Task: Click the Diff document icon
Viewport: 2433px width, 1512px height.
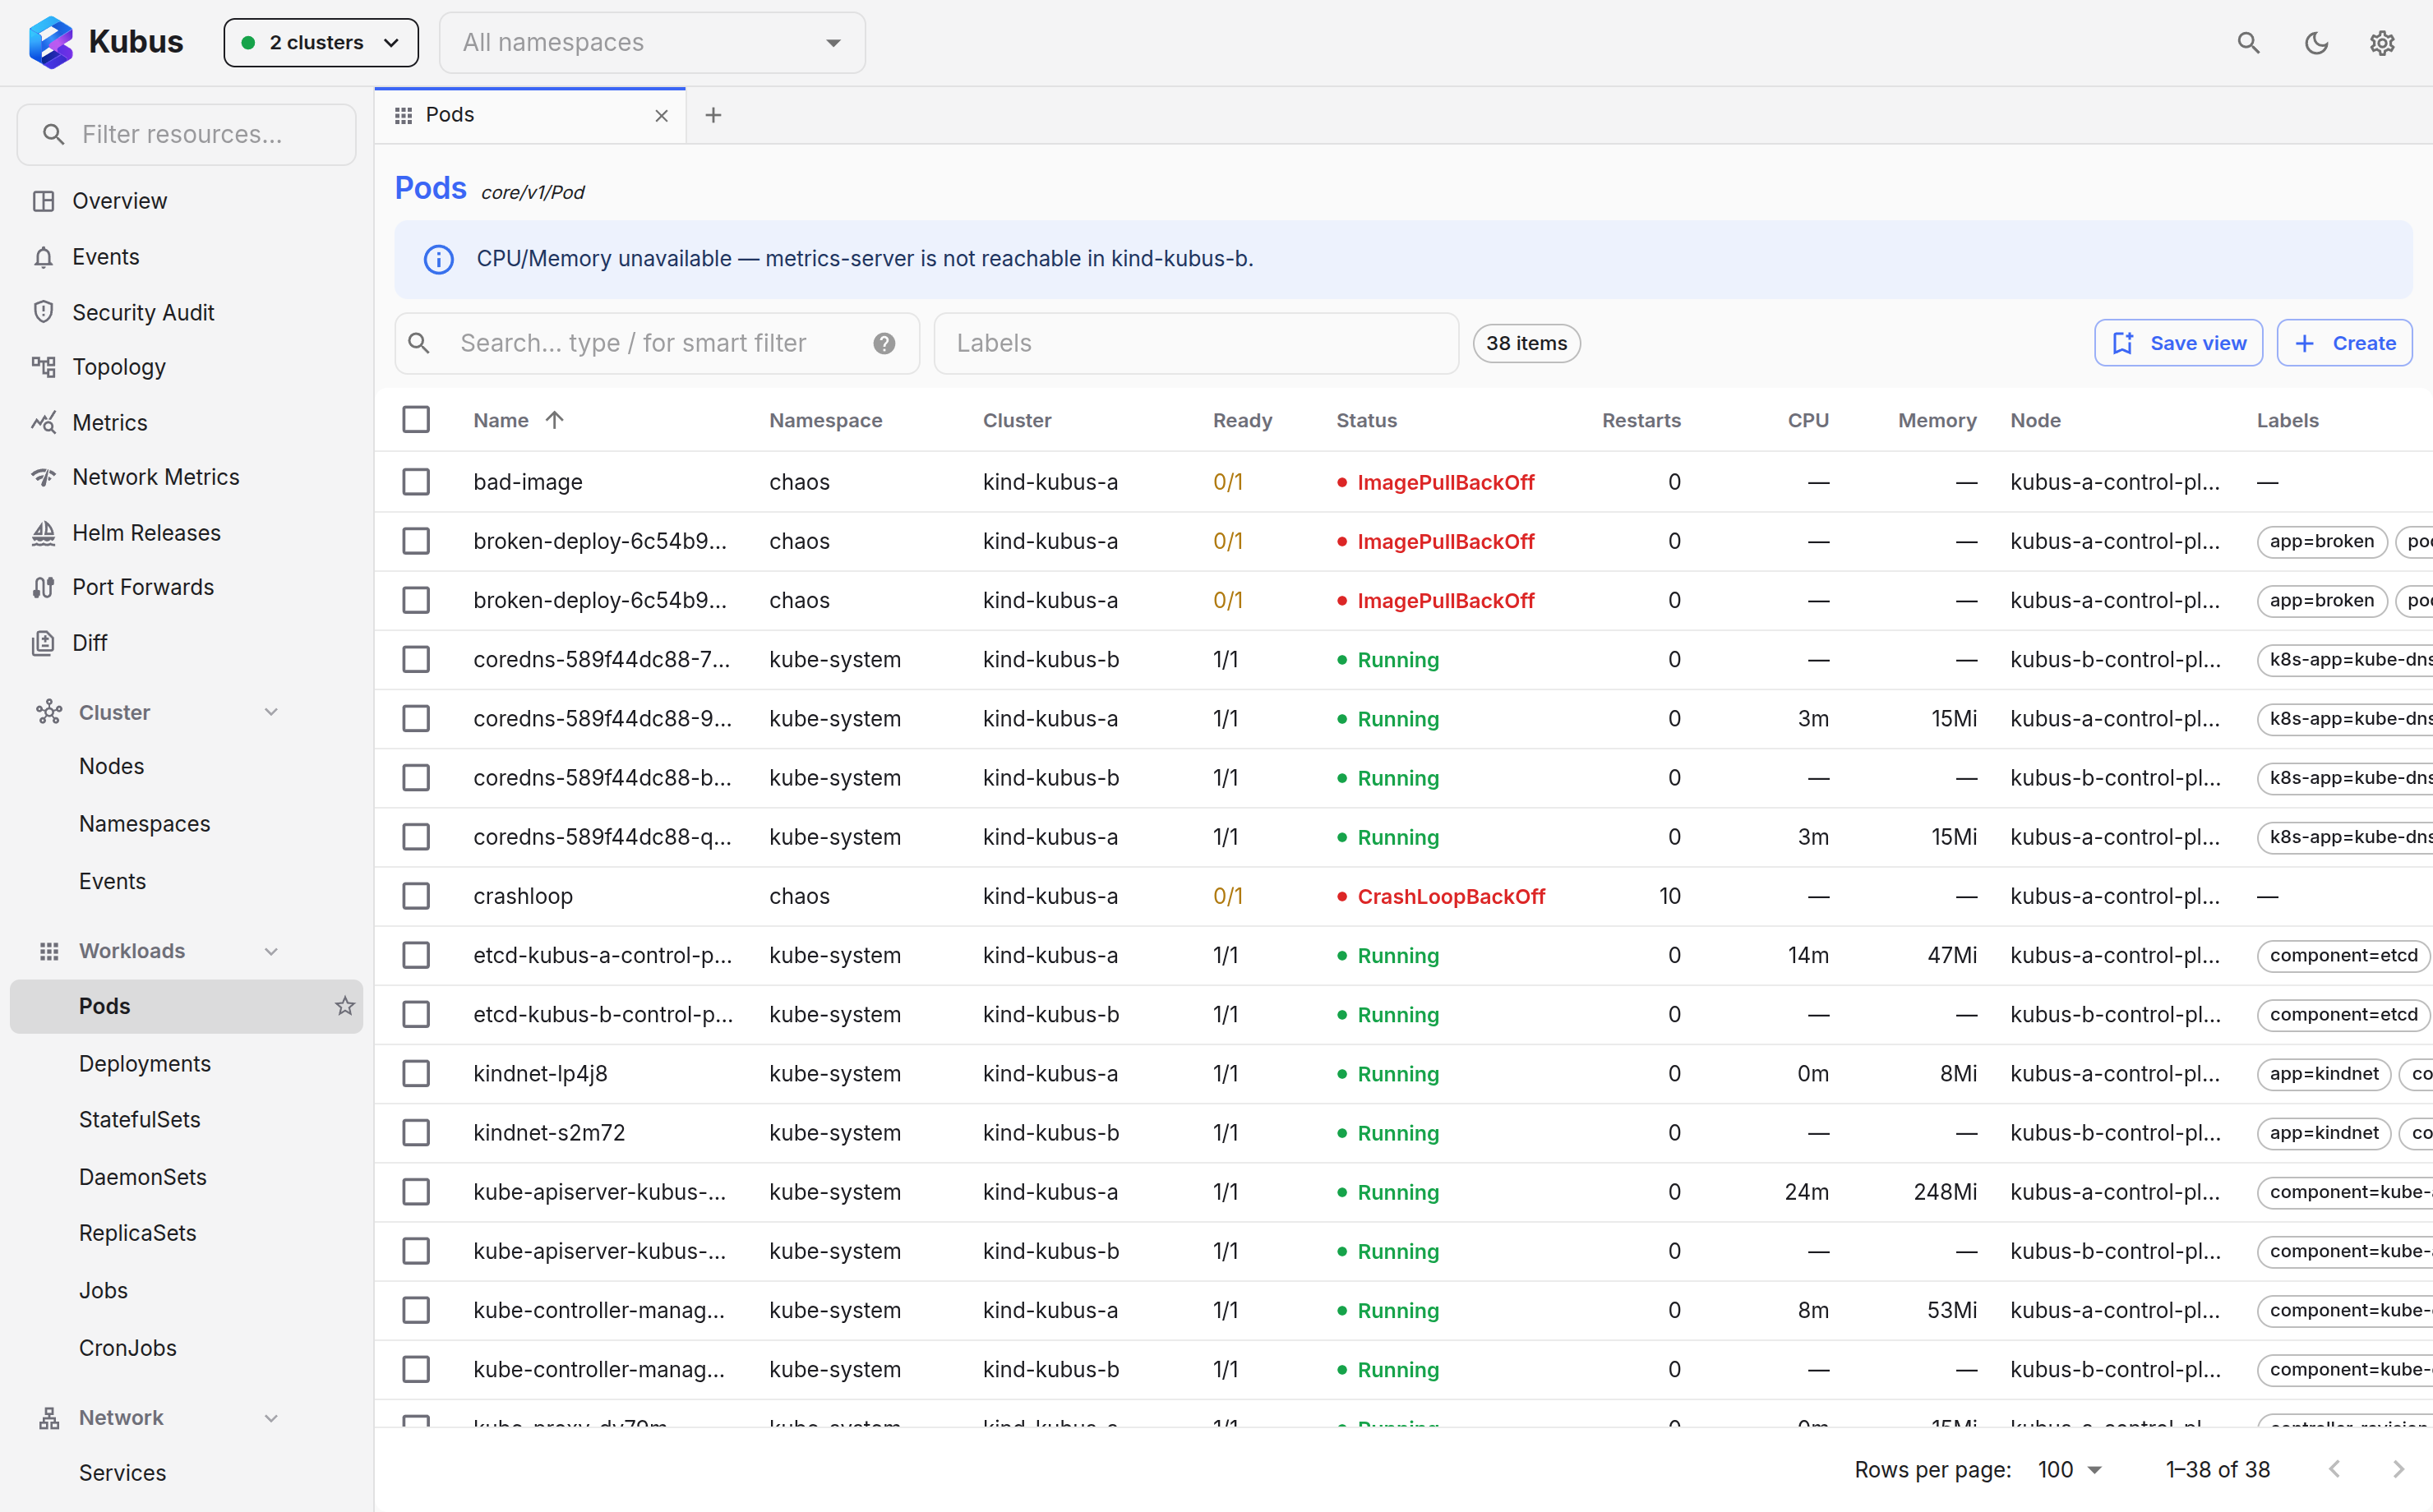Action: tap(43, 643)
